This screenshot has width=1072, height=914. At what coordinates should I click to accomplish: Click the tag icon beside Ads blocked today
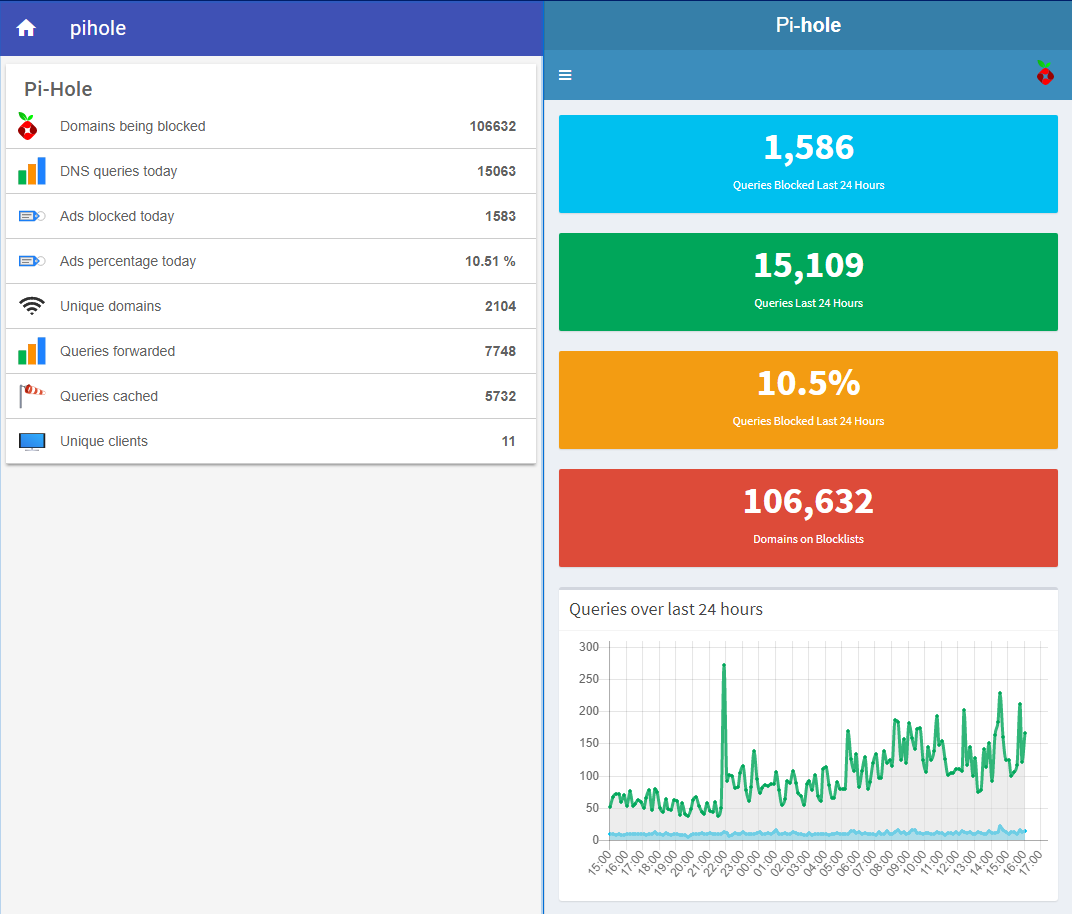(32, 216)
